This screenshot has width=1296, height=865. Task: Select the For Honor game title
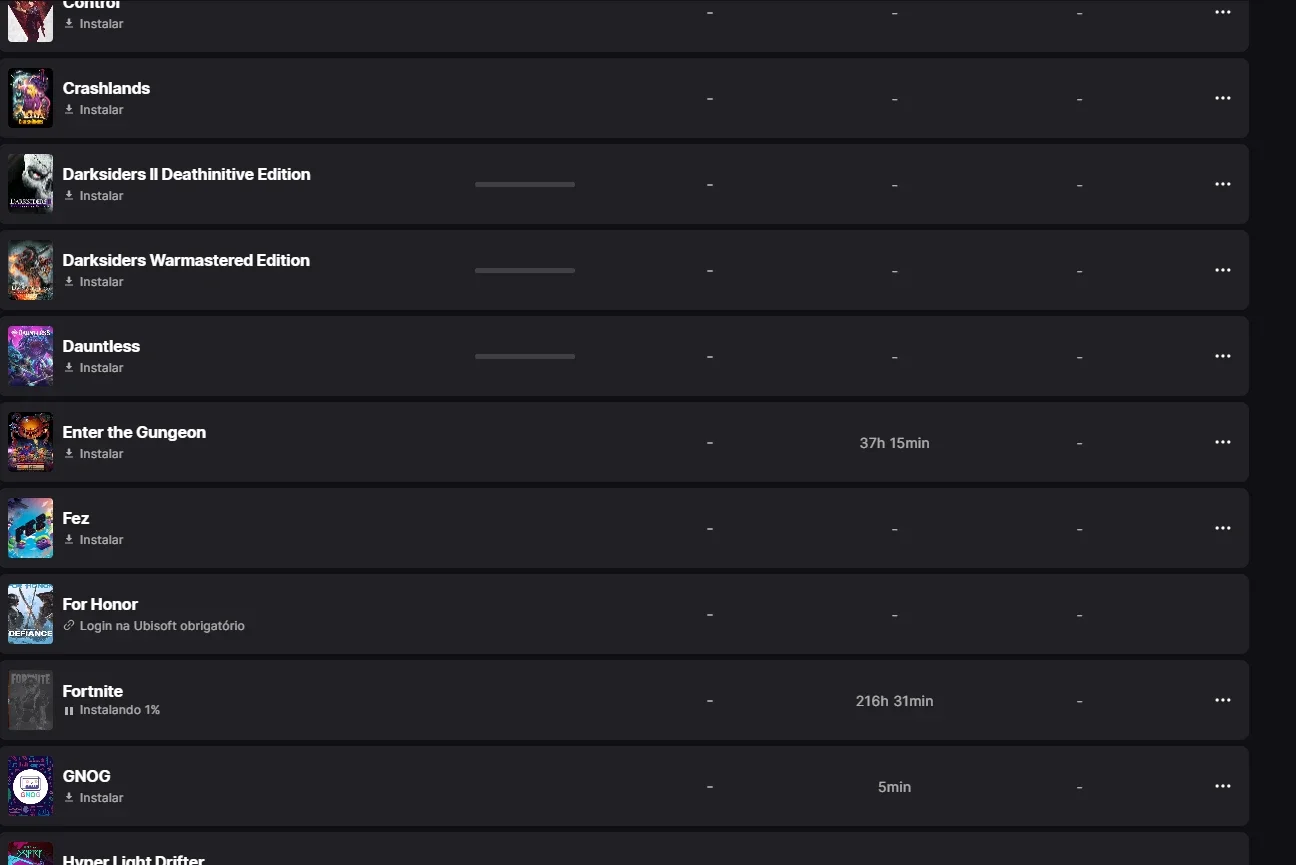100,604
